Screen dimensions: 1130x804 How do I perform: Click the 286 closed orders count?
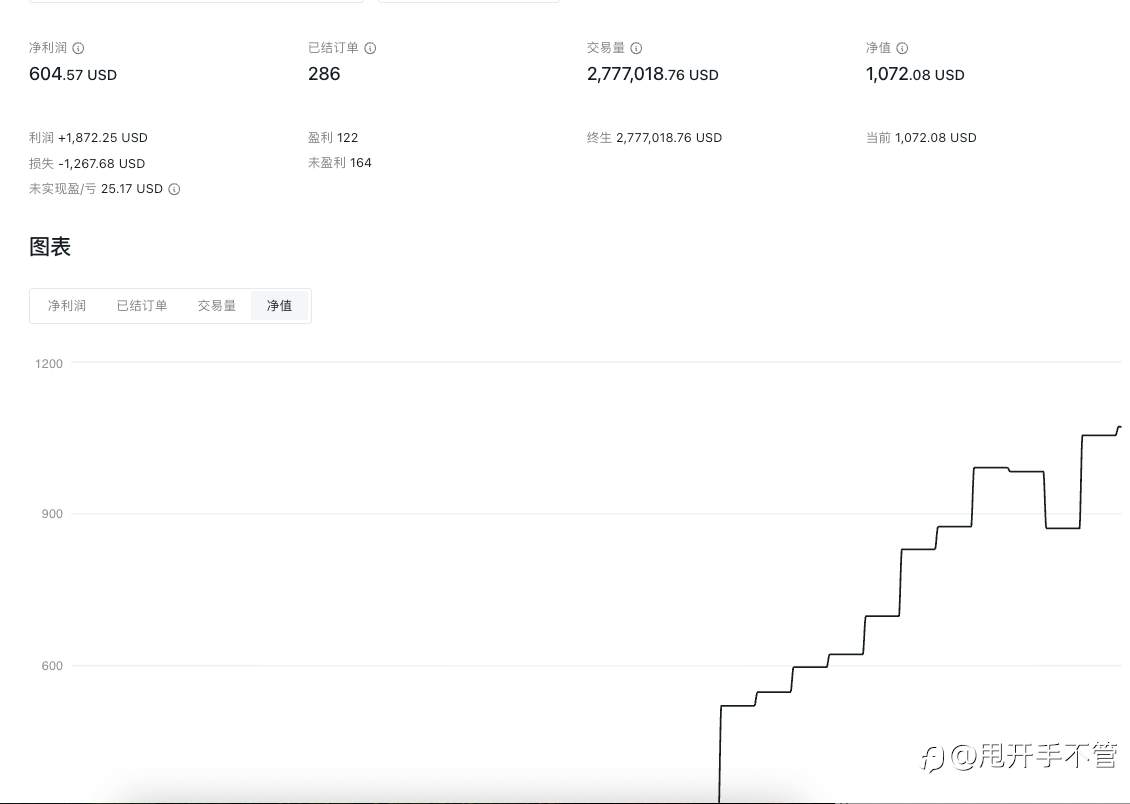tap(324, 74)
